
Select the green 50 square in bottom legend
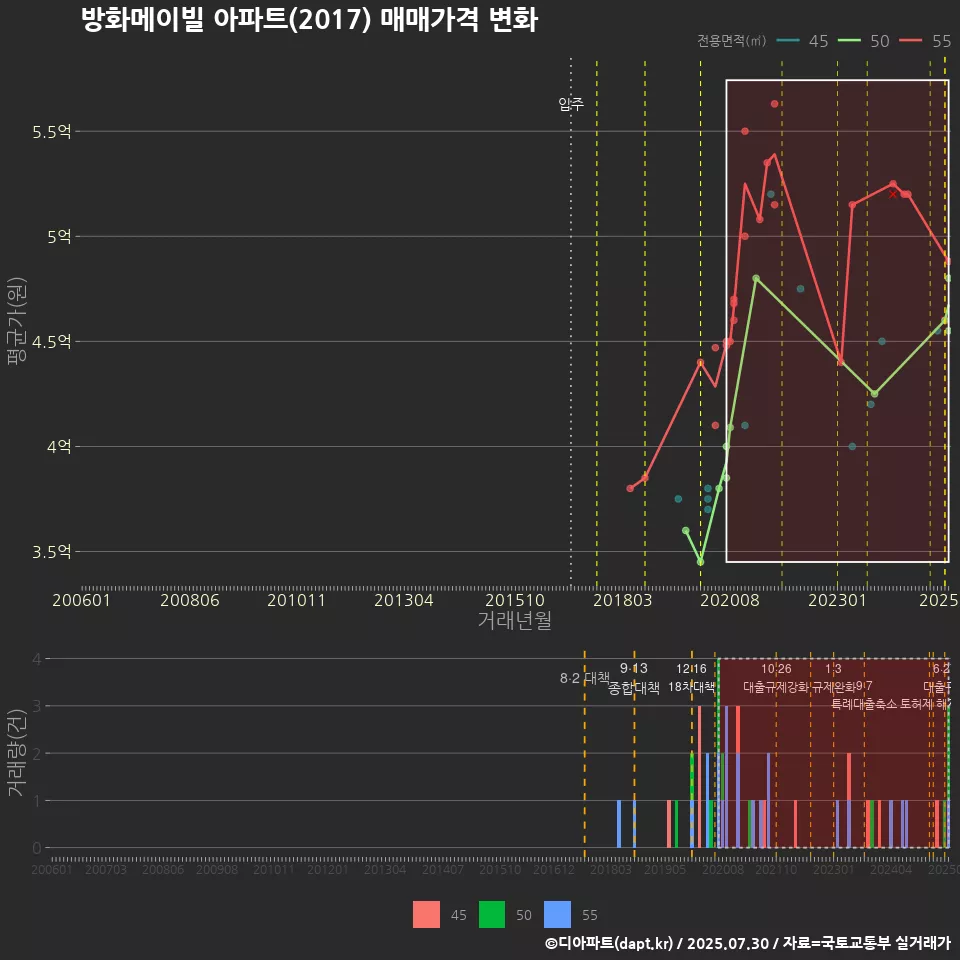tap(492, 915)
